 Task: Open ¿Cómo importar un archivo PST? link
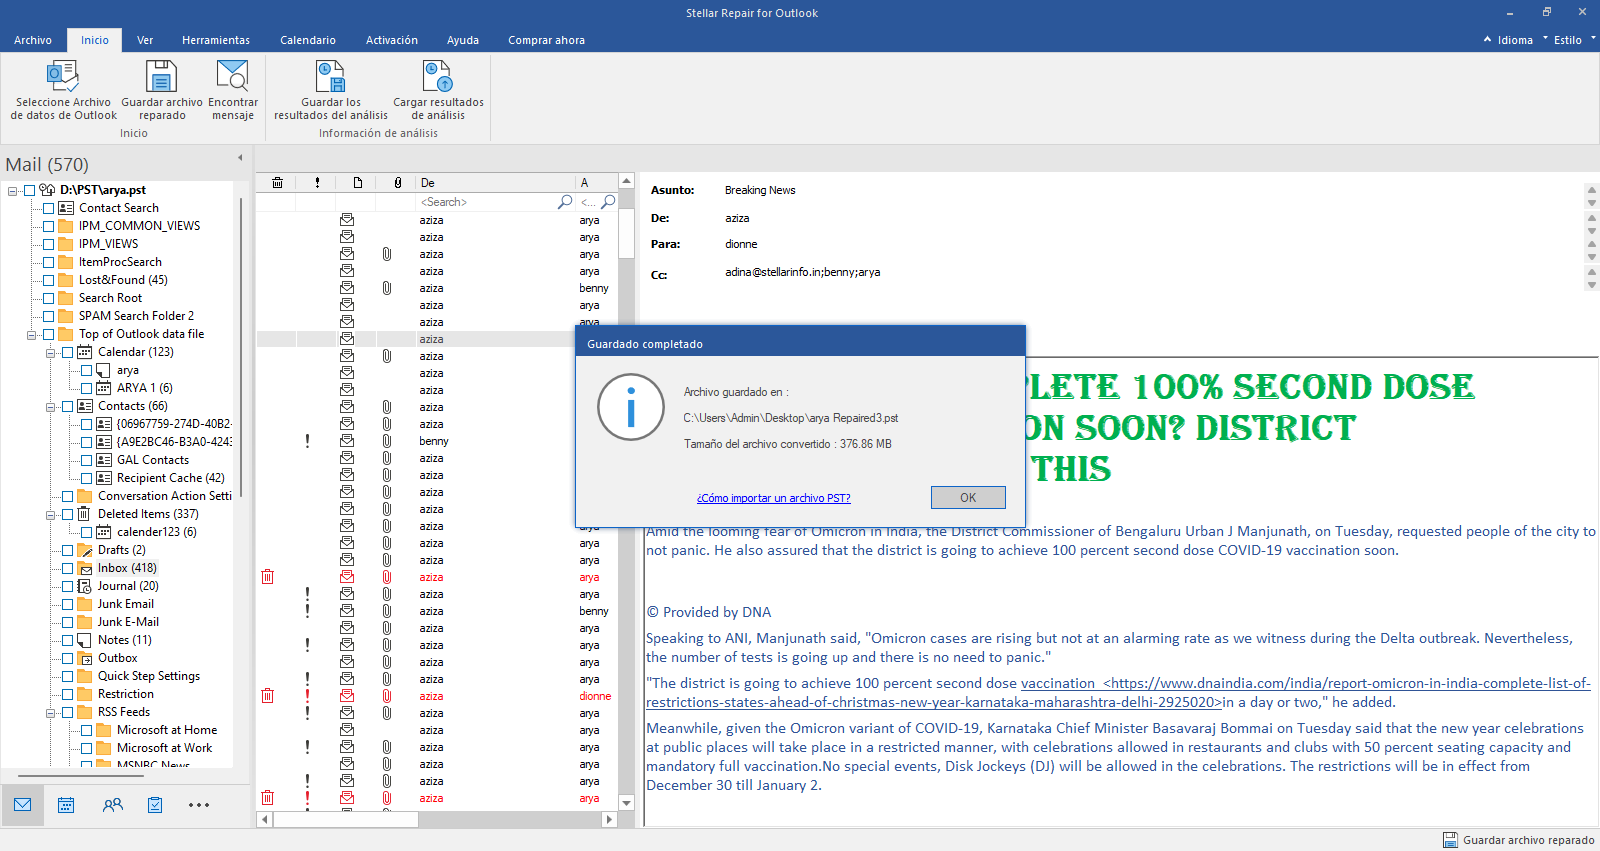773,498
